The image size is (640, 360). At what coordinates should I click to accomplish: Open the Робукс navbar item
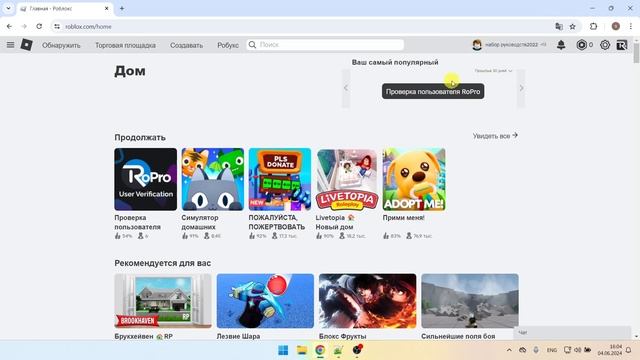[228, 45]
